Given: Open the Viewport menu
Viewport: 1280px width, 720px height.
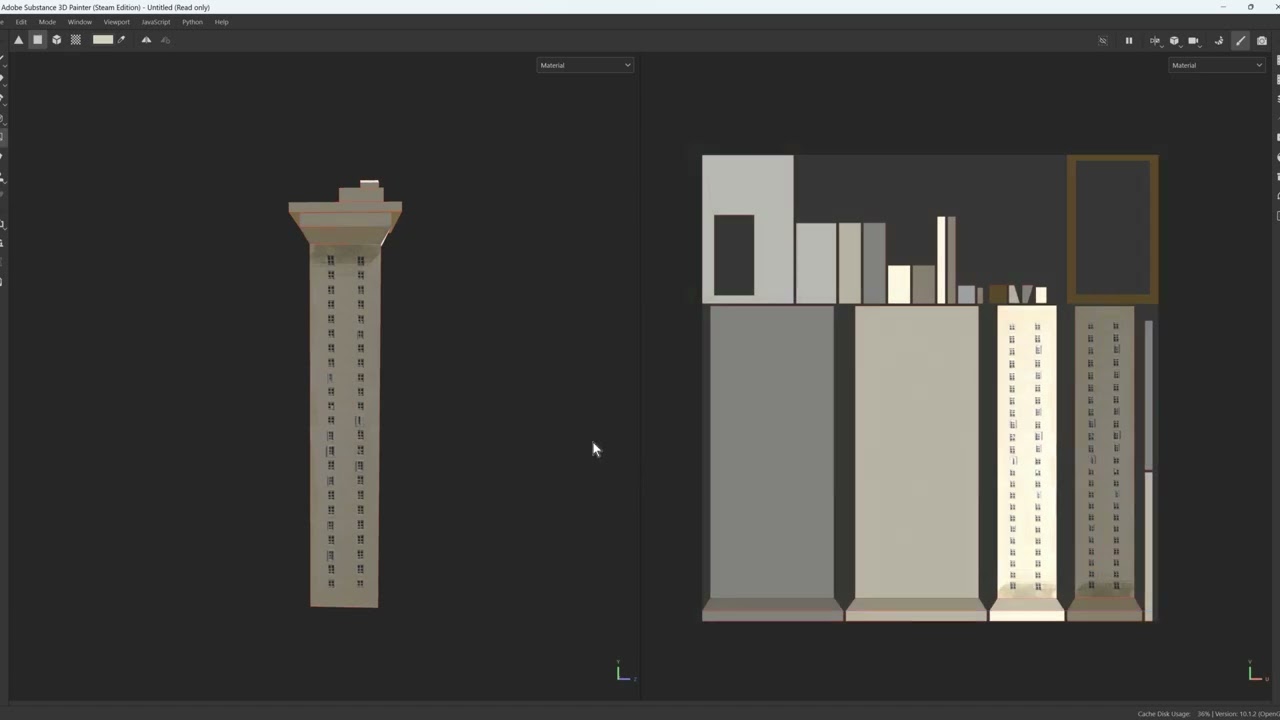Looking at the screenshot, I should click(x=117, y=22).
